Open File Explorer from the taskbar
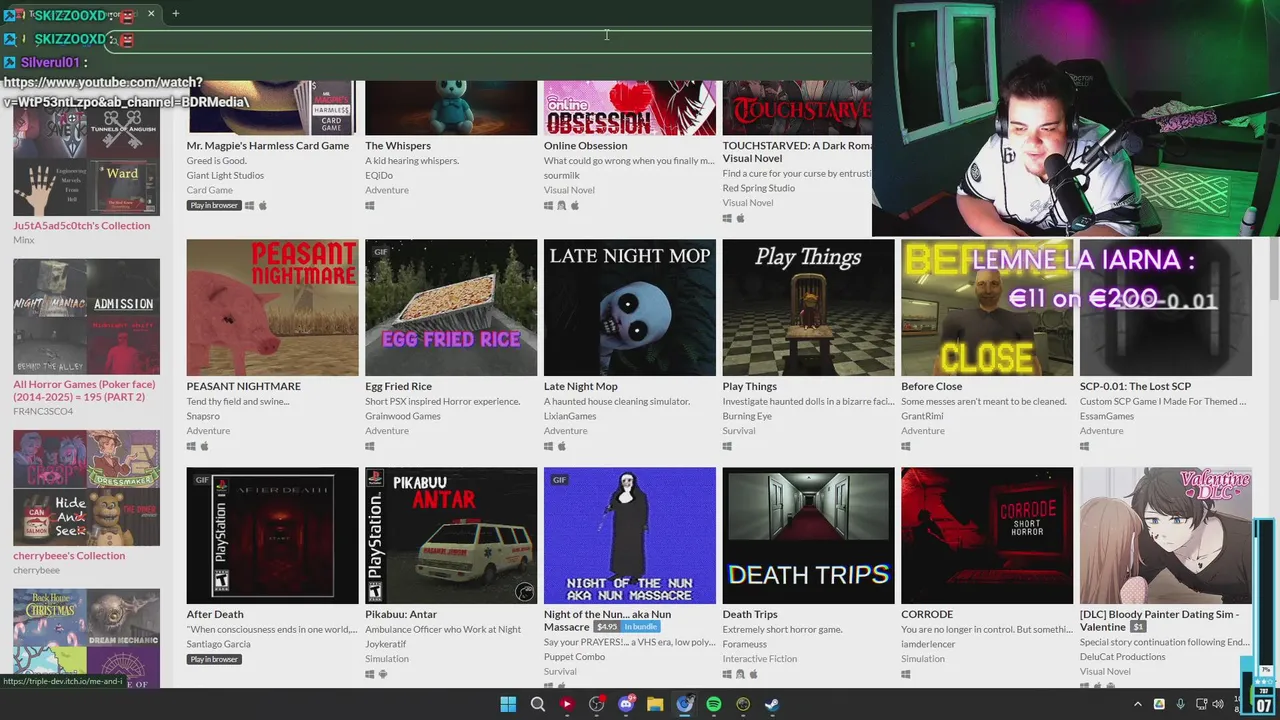This screenshot has width=1280, height=720. pyautogui.click(x=655, y=704)
